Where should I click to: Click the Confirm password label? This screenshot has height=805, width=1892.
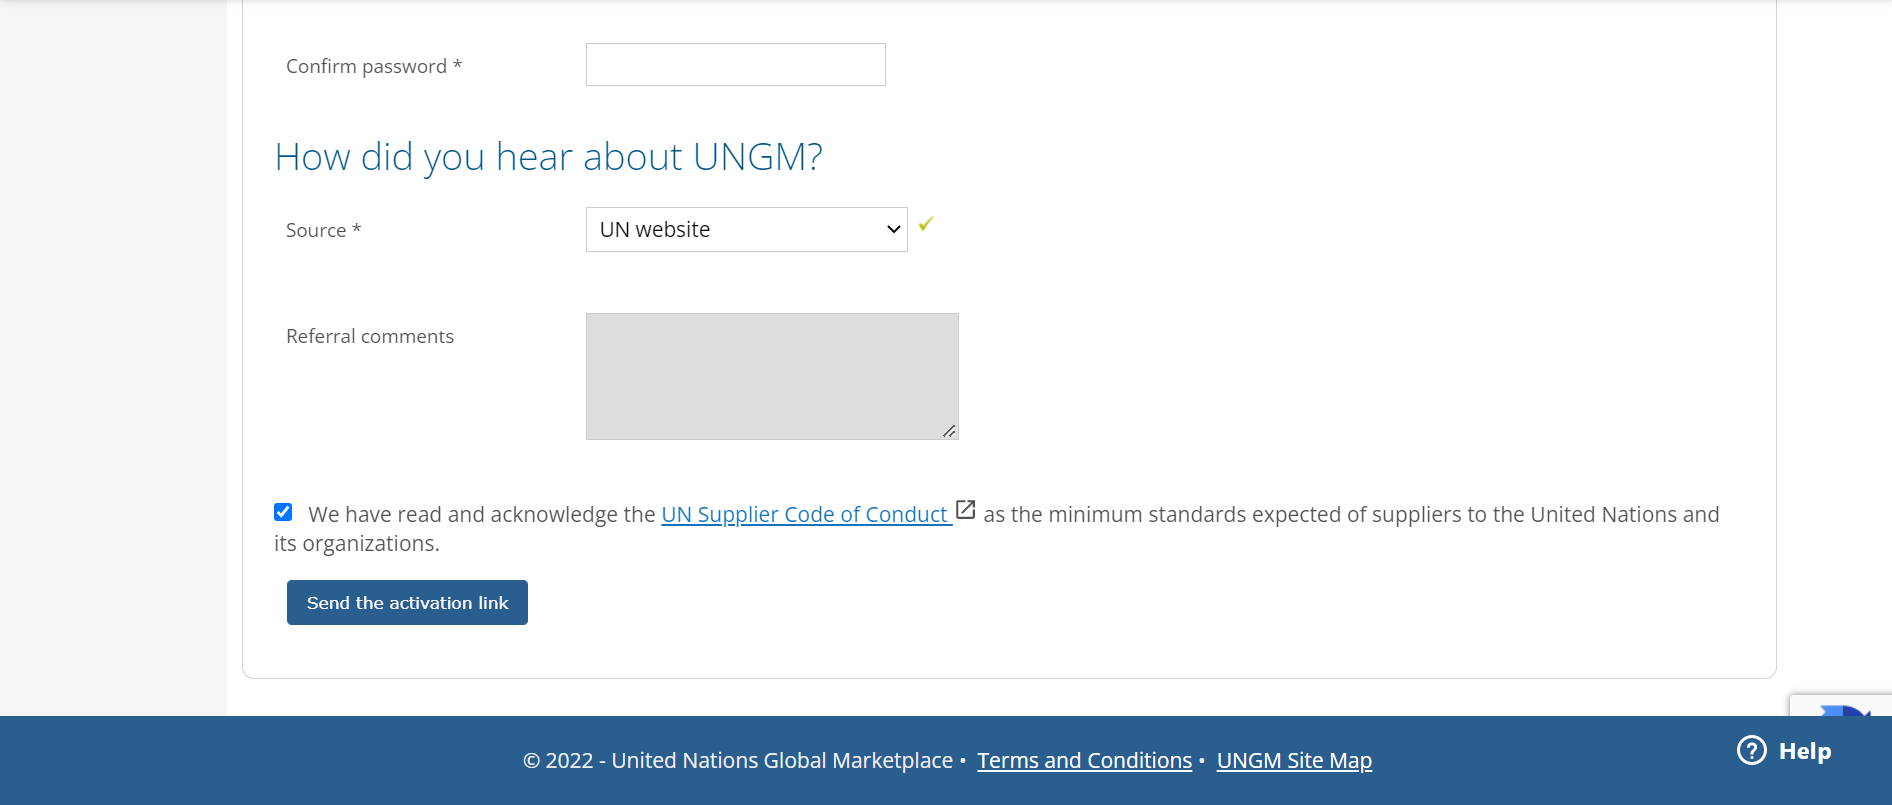[x=374, y=66]
